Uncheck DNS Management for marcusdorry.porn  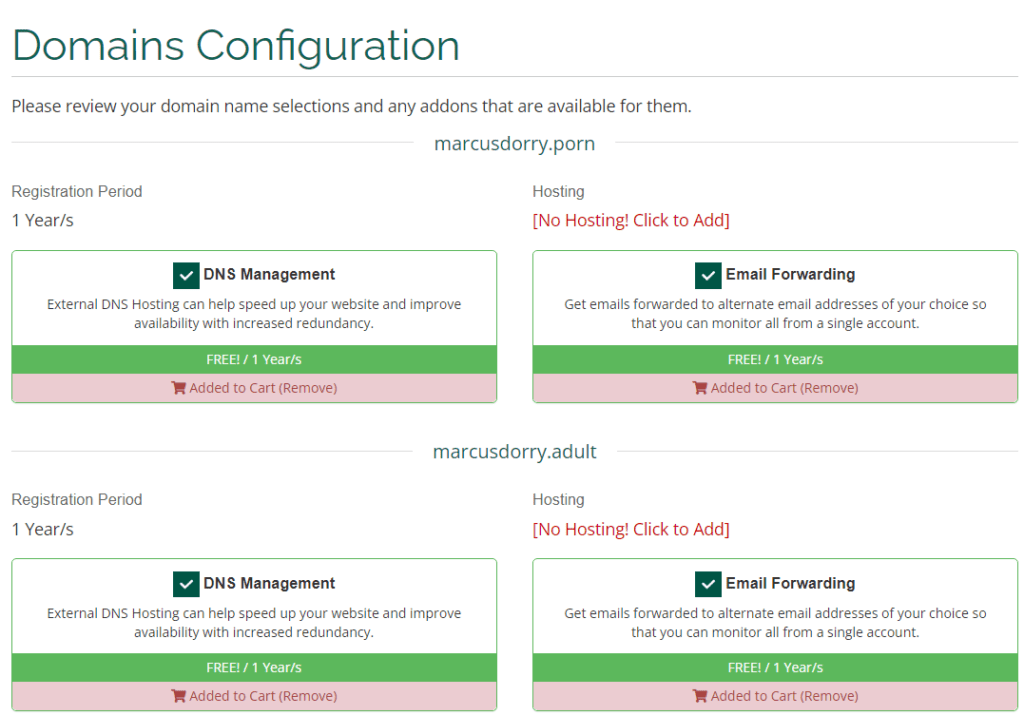click(x=186, y=274)
